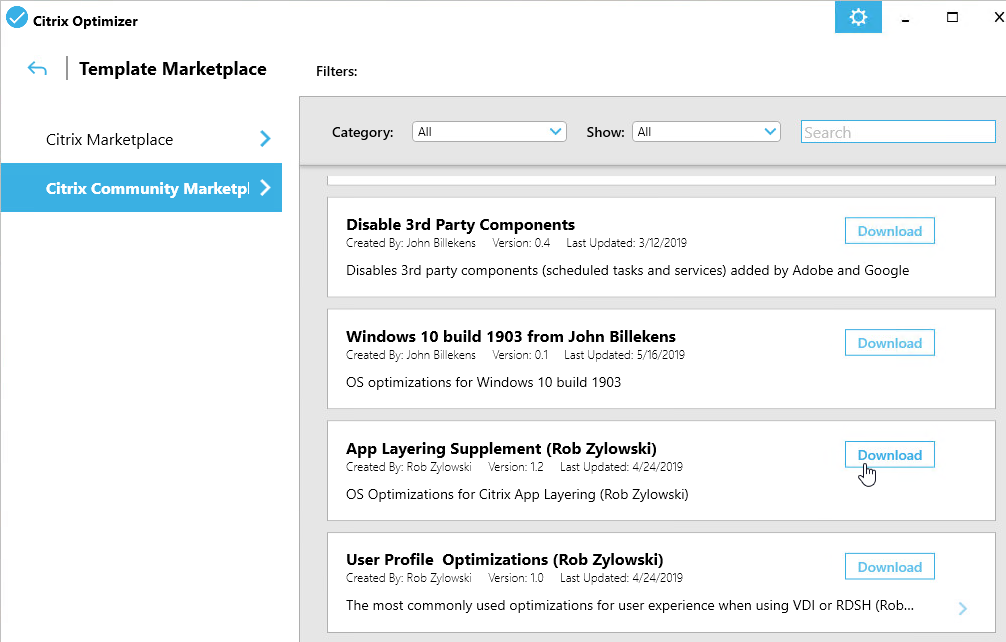Select Windows 10 build 1903 template title
Image resolution: width=1006 pixels, height=642 pixels.
[x=510, y=337]
